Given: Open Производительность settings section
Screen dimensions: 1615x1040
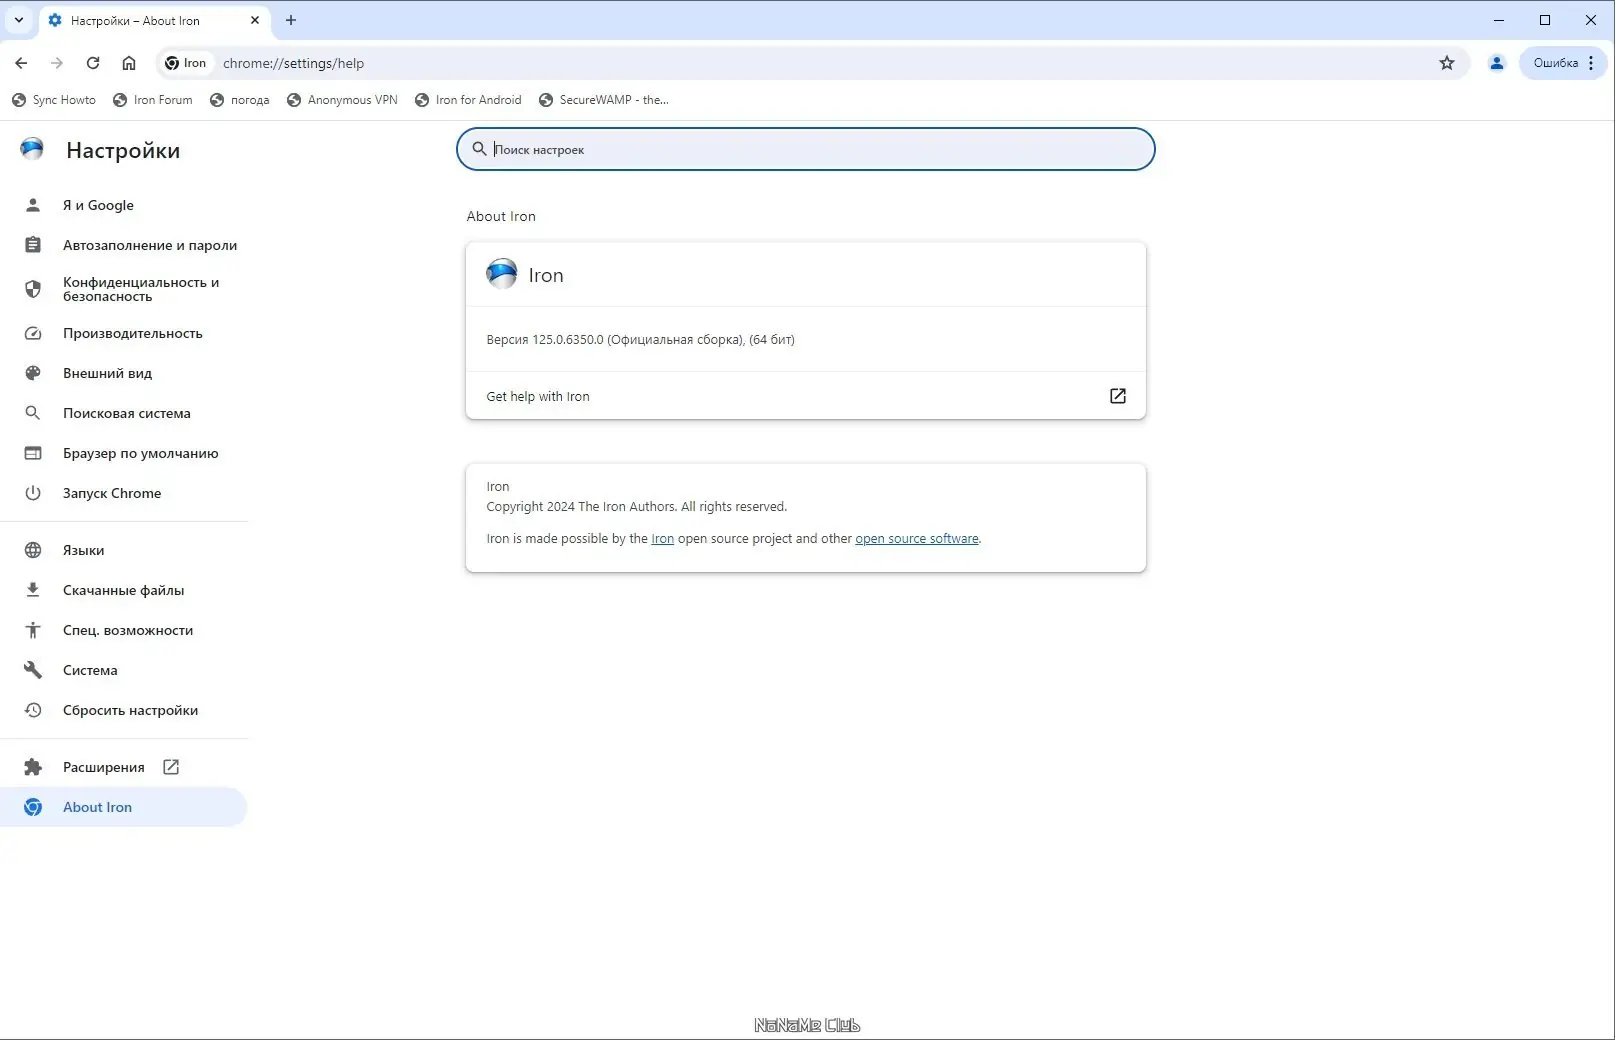Looking at the screenshot, I should (124, 333).
